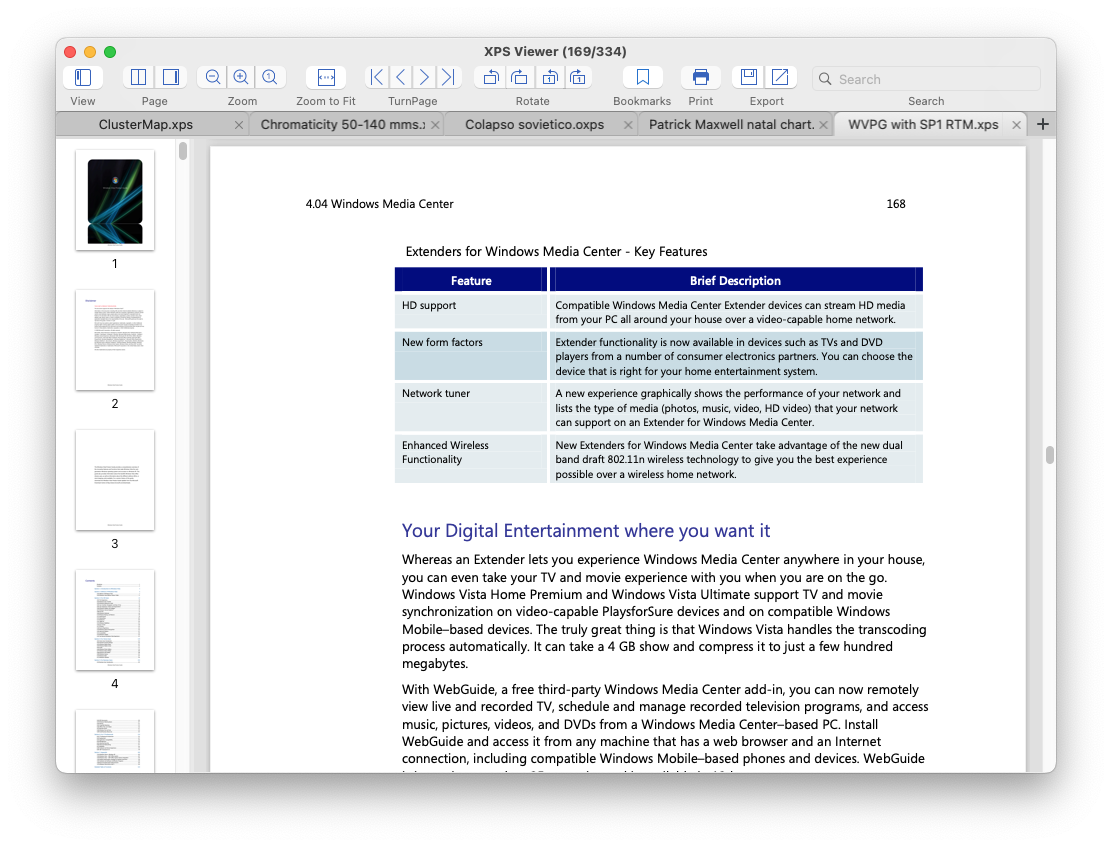Screen dimensions: 1112x847
Task: Close the Chromaticity 50-140 mms tab
Action: tap(435, 125)
